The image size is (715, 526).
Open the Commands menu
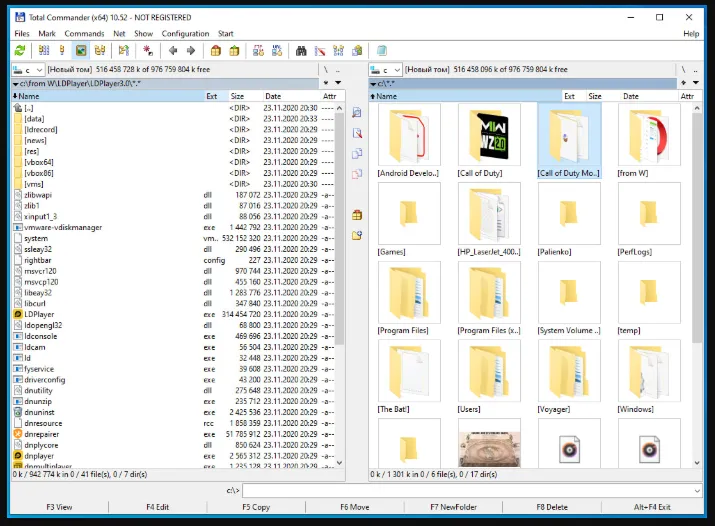coord(84,34)
